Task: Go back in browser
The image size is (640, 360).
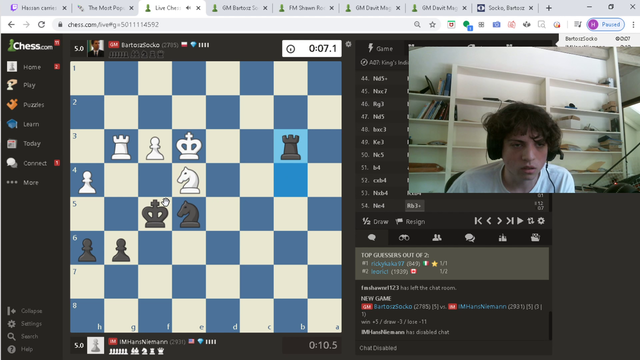Action: click(11, 24)
